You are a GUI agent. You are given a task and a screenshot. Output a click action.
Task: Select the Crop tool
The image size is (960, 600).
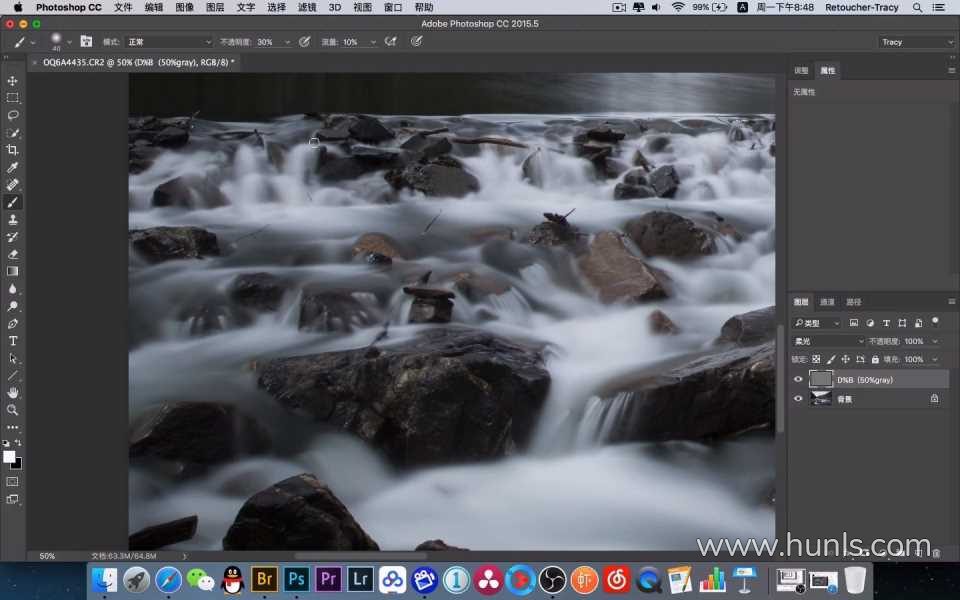tap(12, 150)
